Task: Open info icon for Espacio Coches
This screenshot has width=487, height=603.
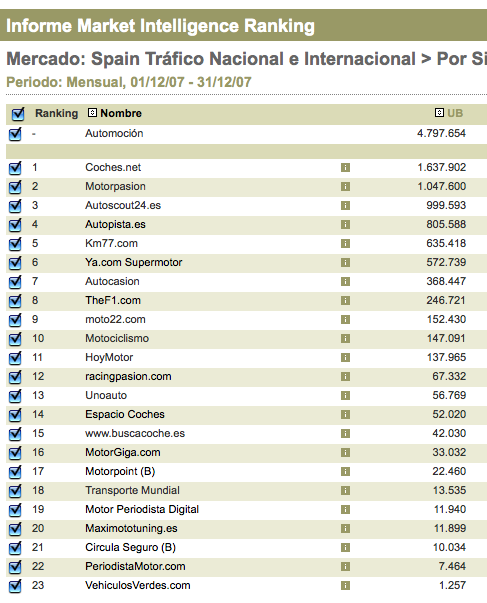Action: 345,415
